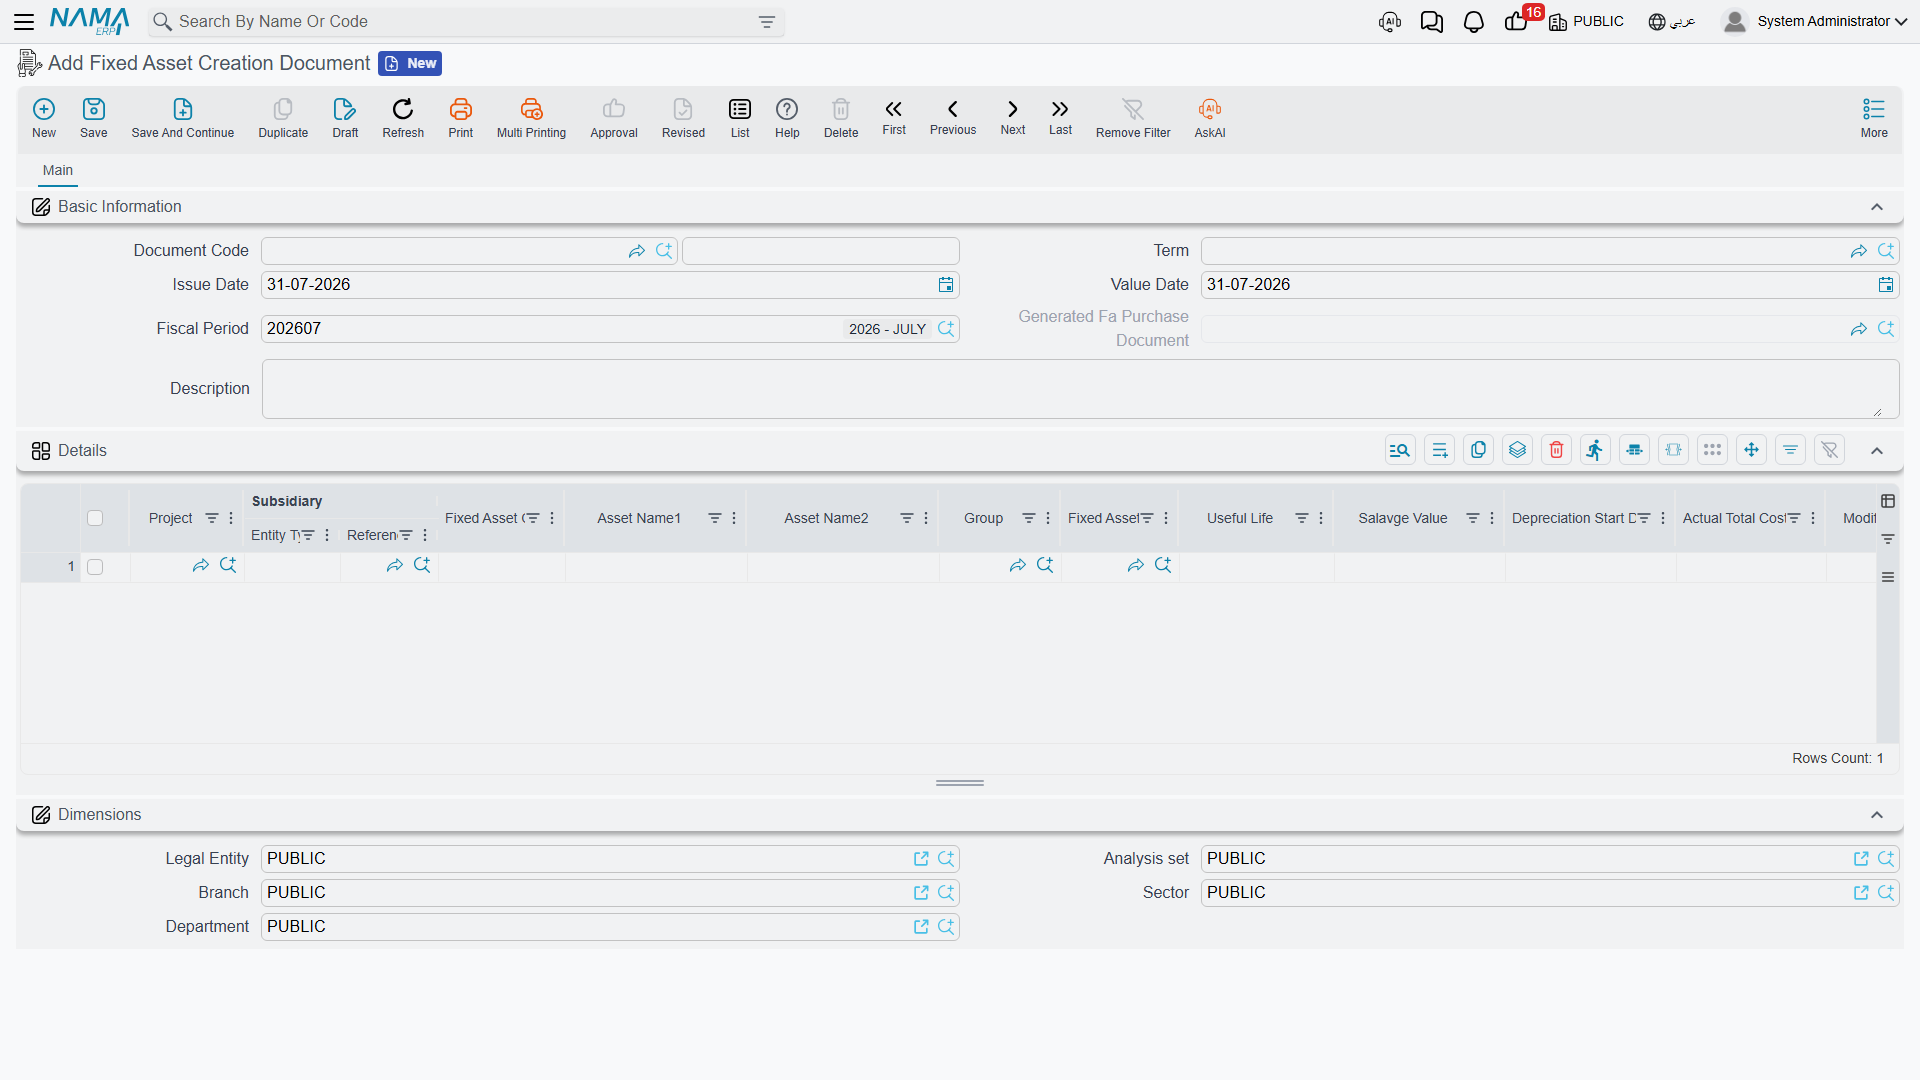Open Multi Printing
Image resolution: width=1920 pixels, height=1080 pixels.
point(531,118)
